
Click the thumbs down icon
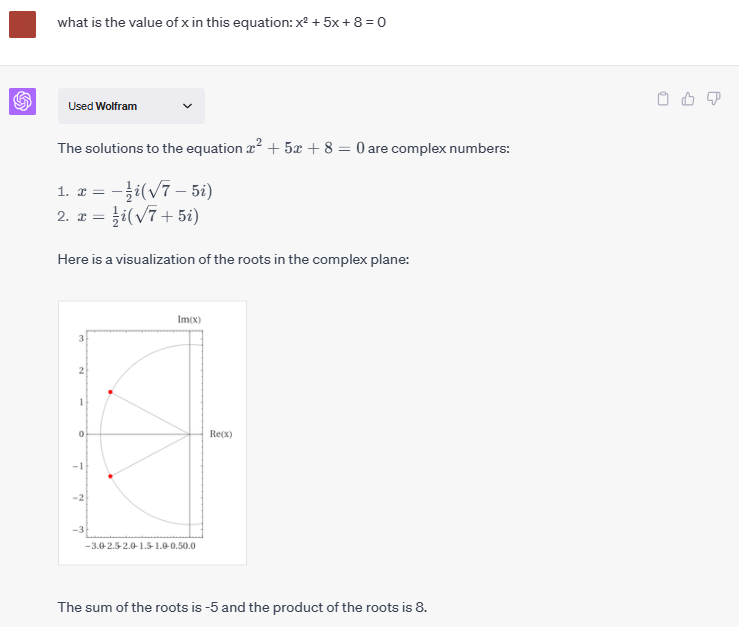coord(713,99)
